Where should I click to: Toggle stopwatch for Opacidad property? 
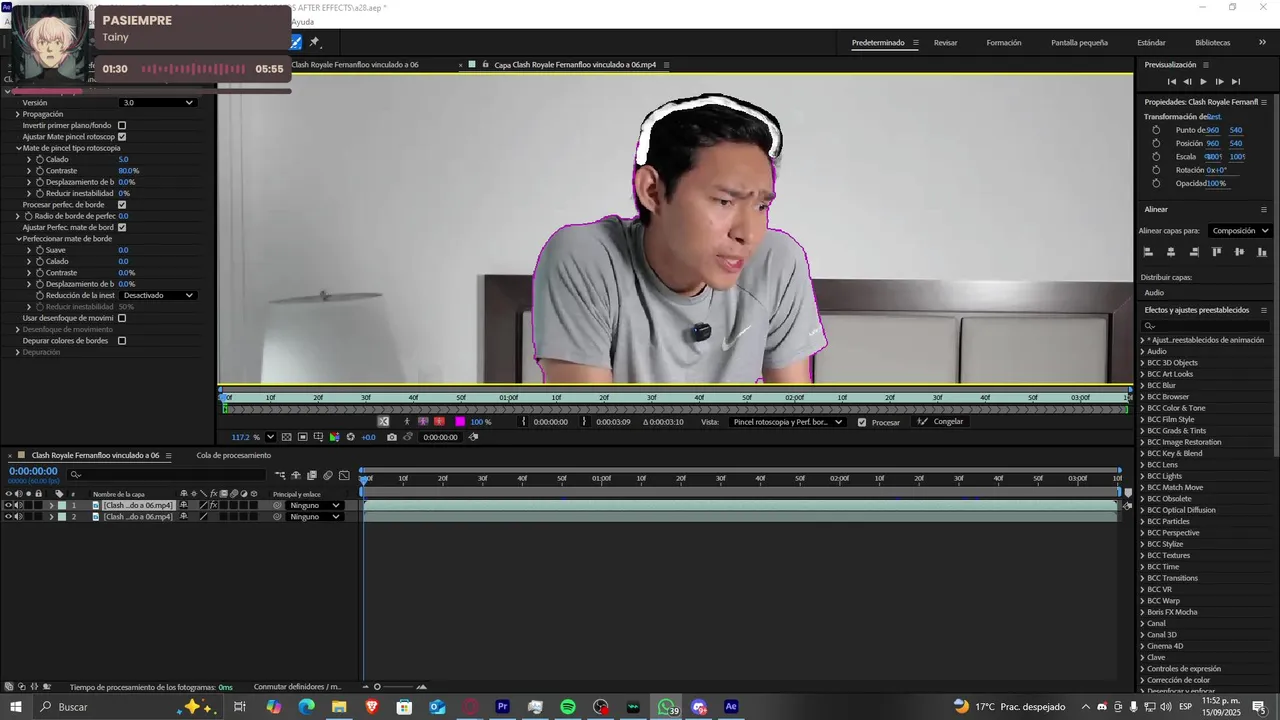[1156, 183]
